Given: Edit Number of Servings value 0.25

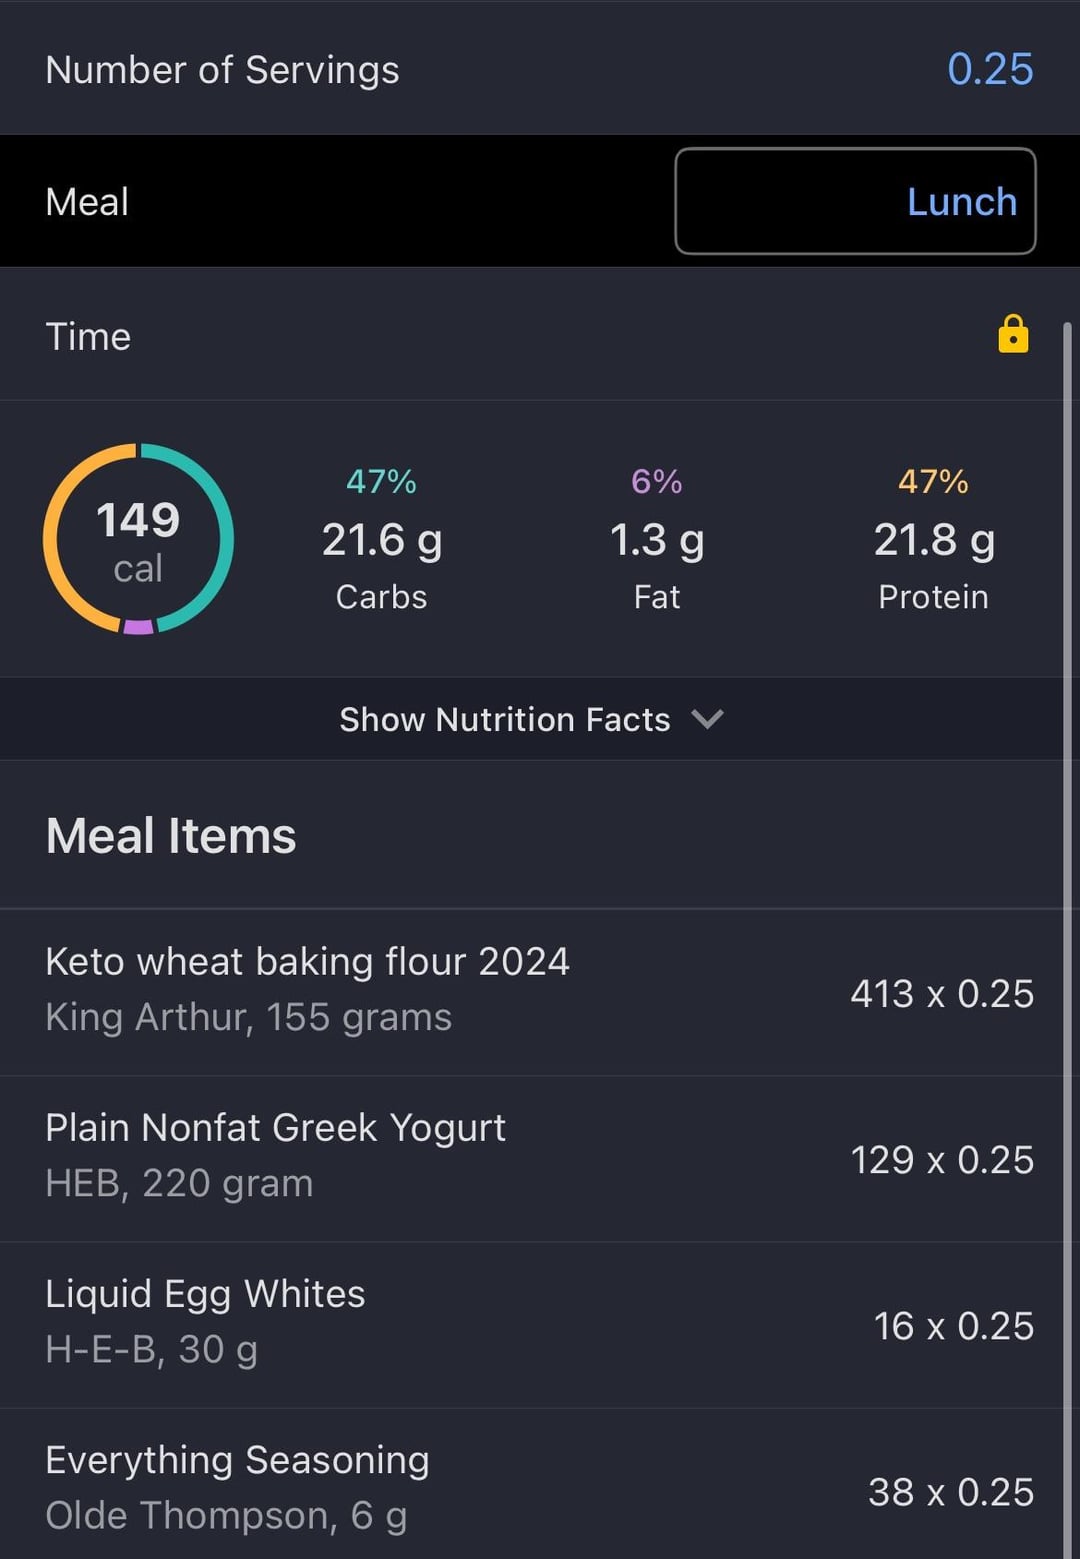Looking at the screenshot, I should (x=990, y=69).
